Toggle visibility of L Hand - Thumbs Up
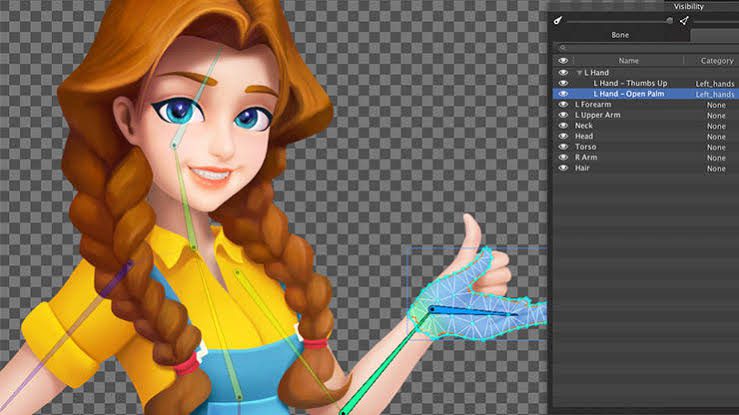 point(563,83)
